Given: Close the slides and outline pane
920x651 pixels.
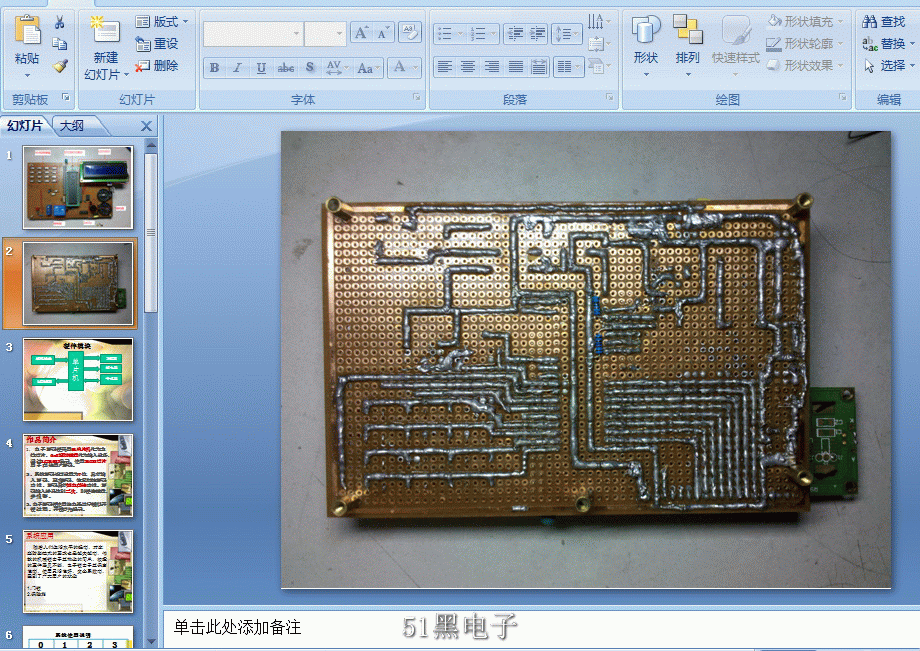Looking at the screenshot, I should [x=146, y=126].
